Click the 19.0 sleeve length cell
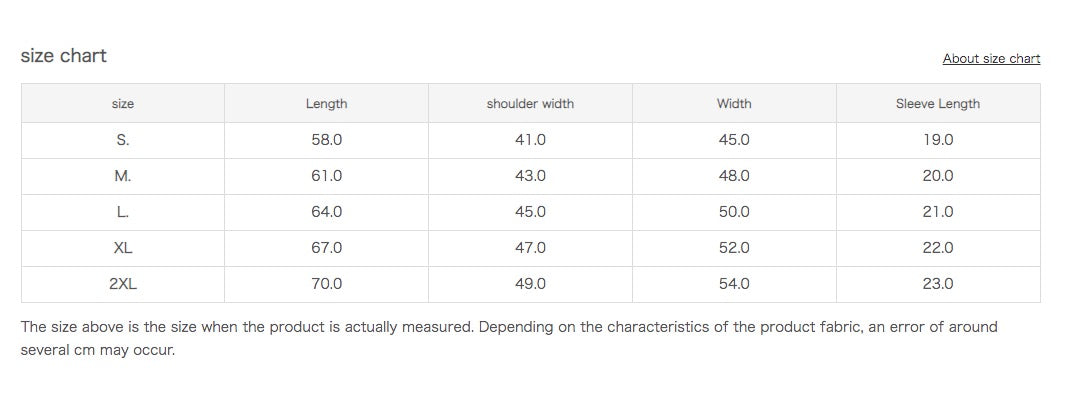Screen dimensions: 1067x402 (937, 140)
